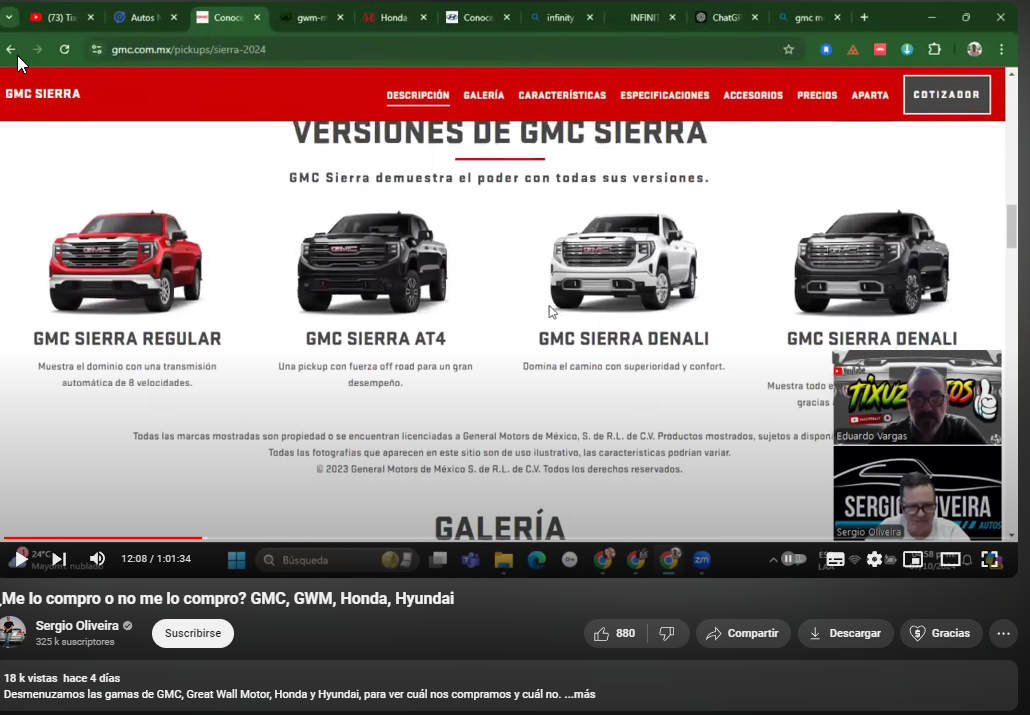Image resolution: width=1030 pixels, height=715 pixels.
Task: Click the GMC SIERRA AT4 heading
Action: 376,338
